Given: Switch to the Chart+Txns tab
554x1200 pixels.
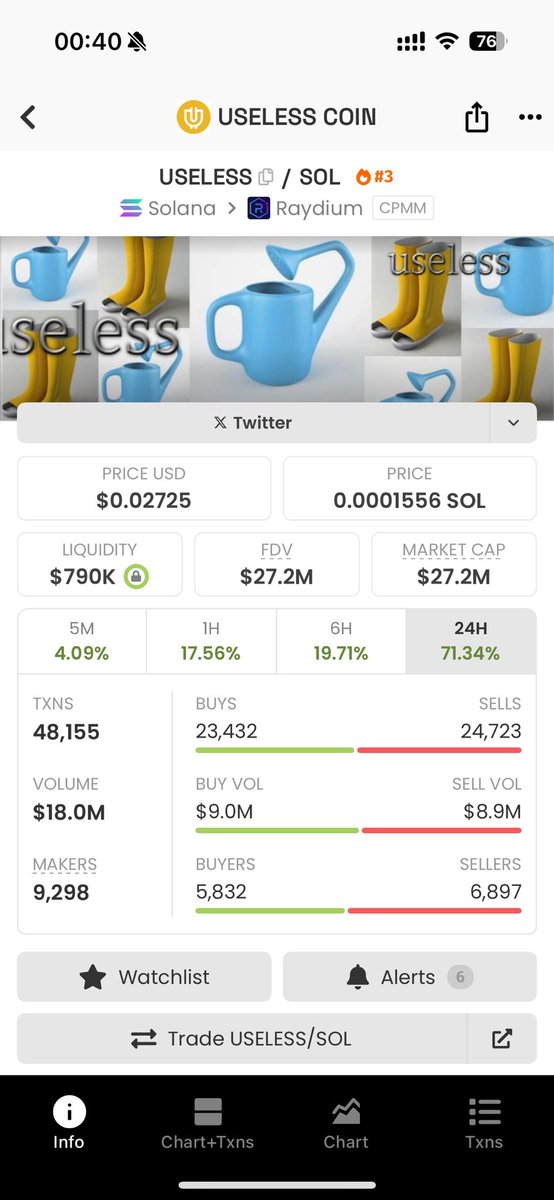Looking at the screenshot, I should (208, 1124).
